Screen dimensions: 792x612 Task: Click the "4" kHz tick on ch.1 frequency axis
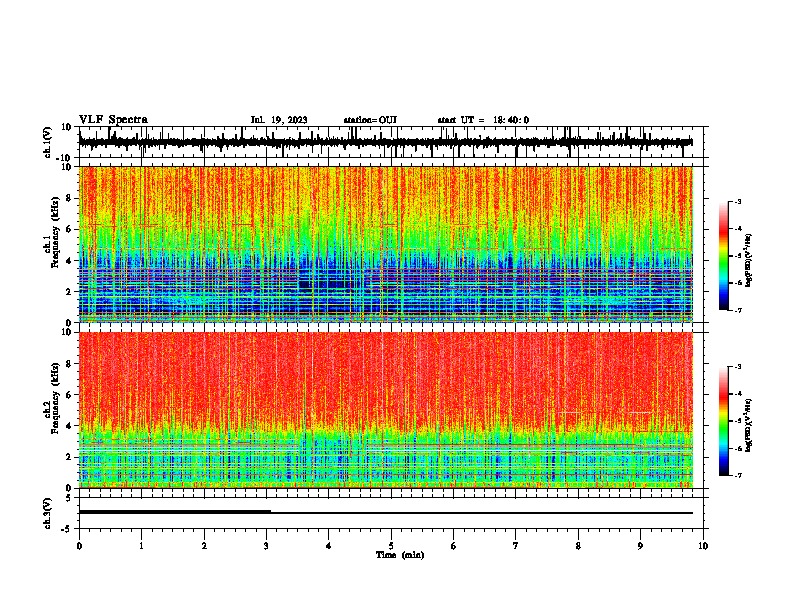click(70, 261)
